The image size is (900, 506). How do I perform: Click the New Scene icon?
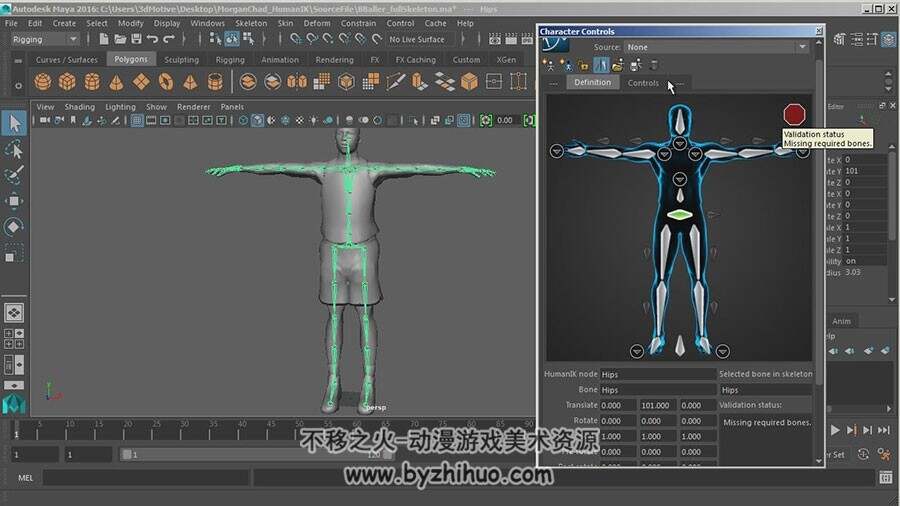coord(103,39)
